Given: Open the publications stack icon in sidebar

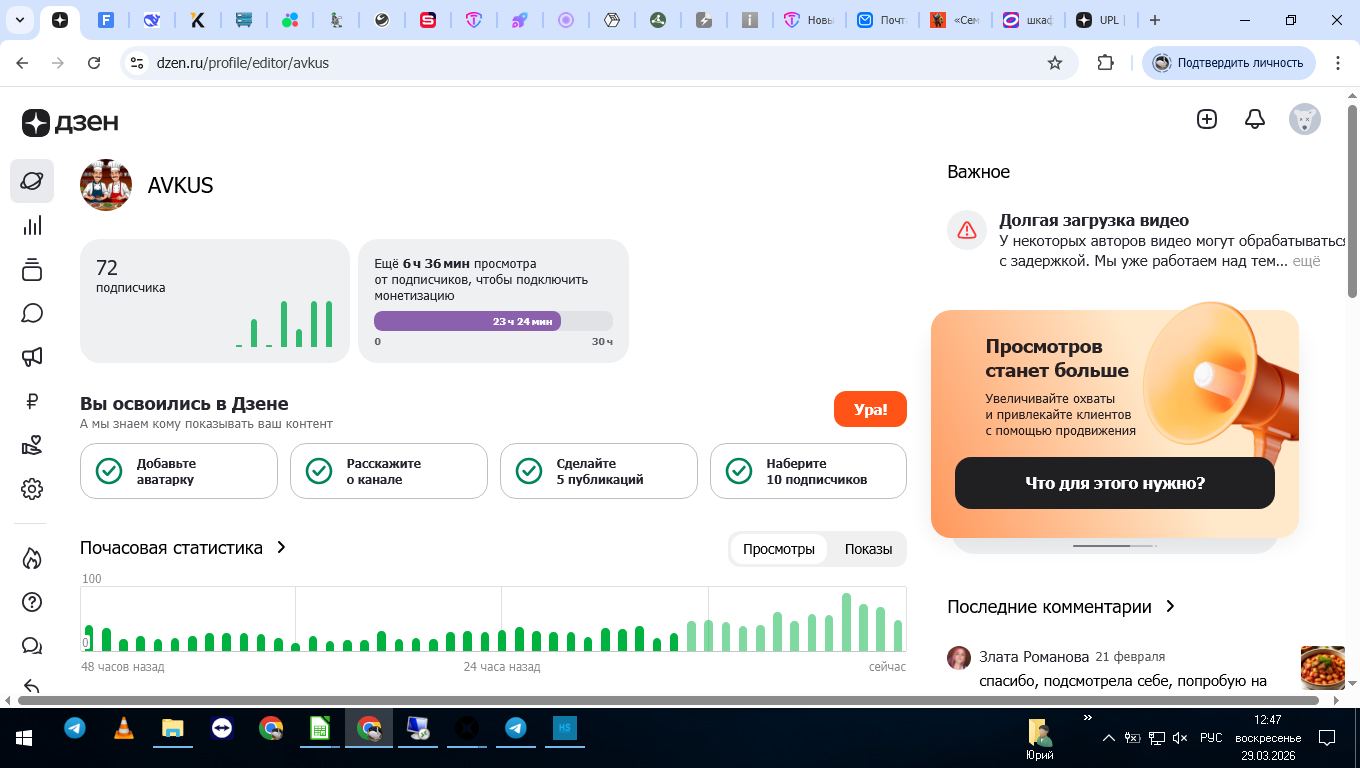Looking at the screenshot, I should [32, 269].
